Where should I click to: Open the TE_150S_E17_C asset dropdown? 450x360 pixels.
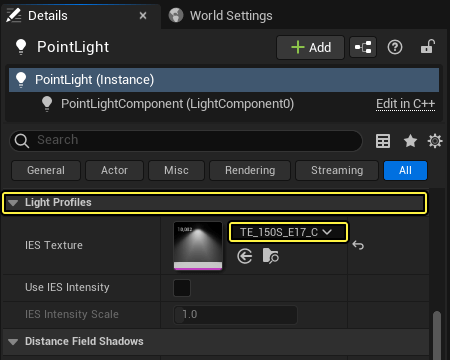point(288,232)
